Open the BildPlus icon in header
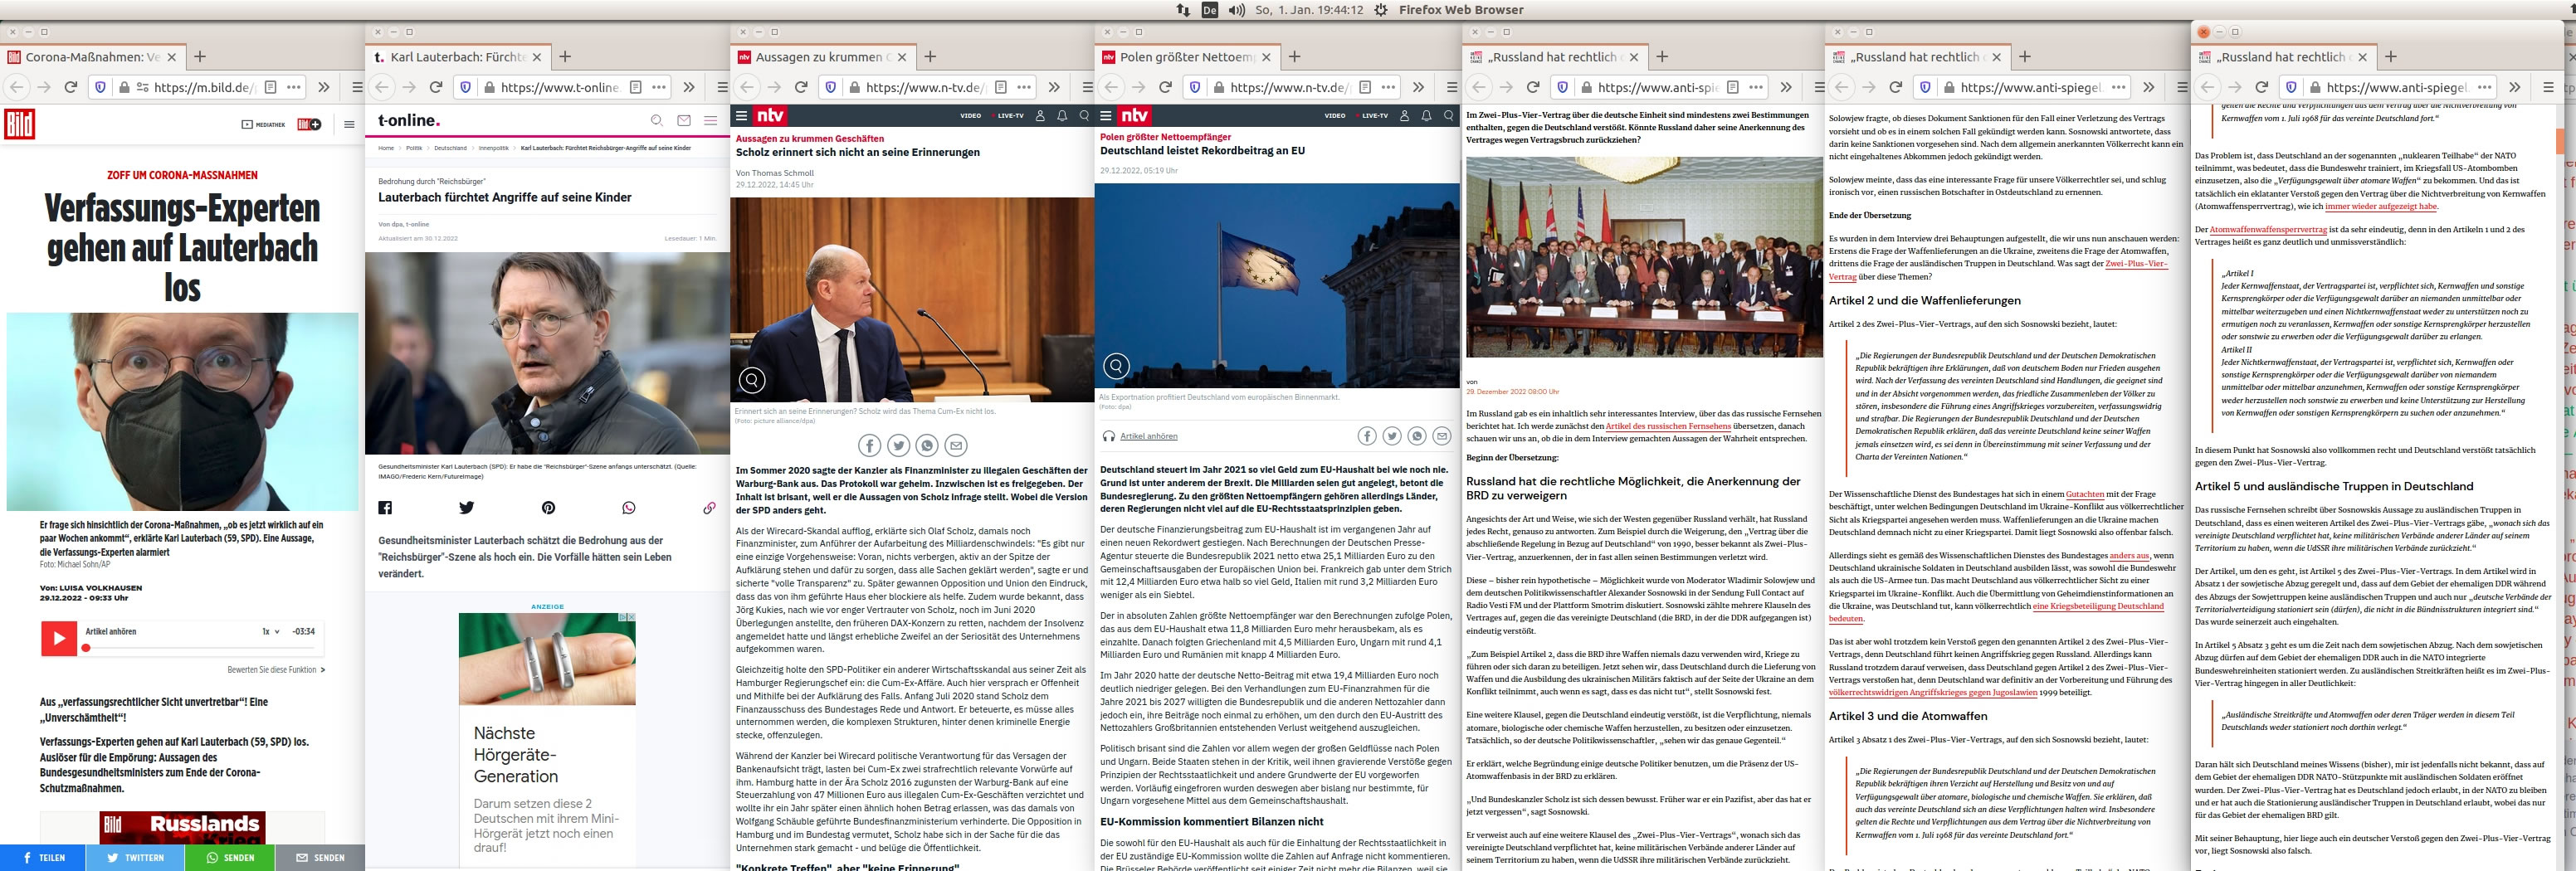The height and width of the screenshot is (871, 2576). (x=309, y=125)
